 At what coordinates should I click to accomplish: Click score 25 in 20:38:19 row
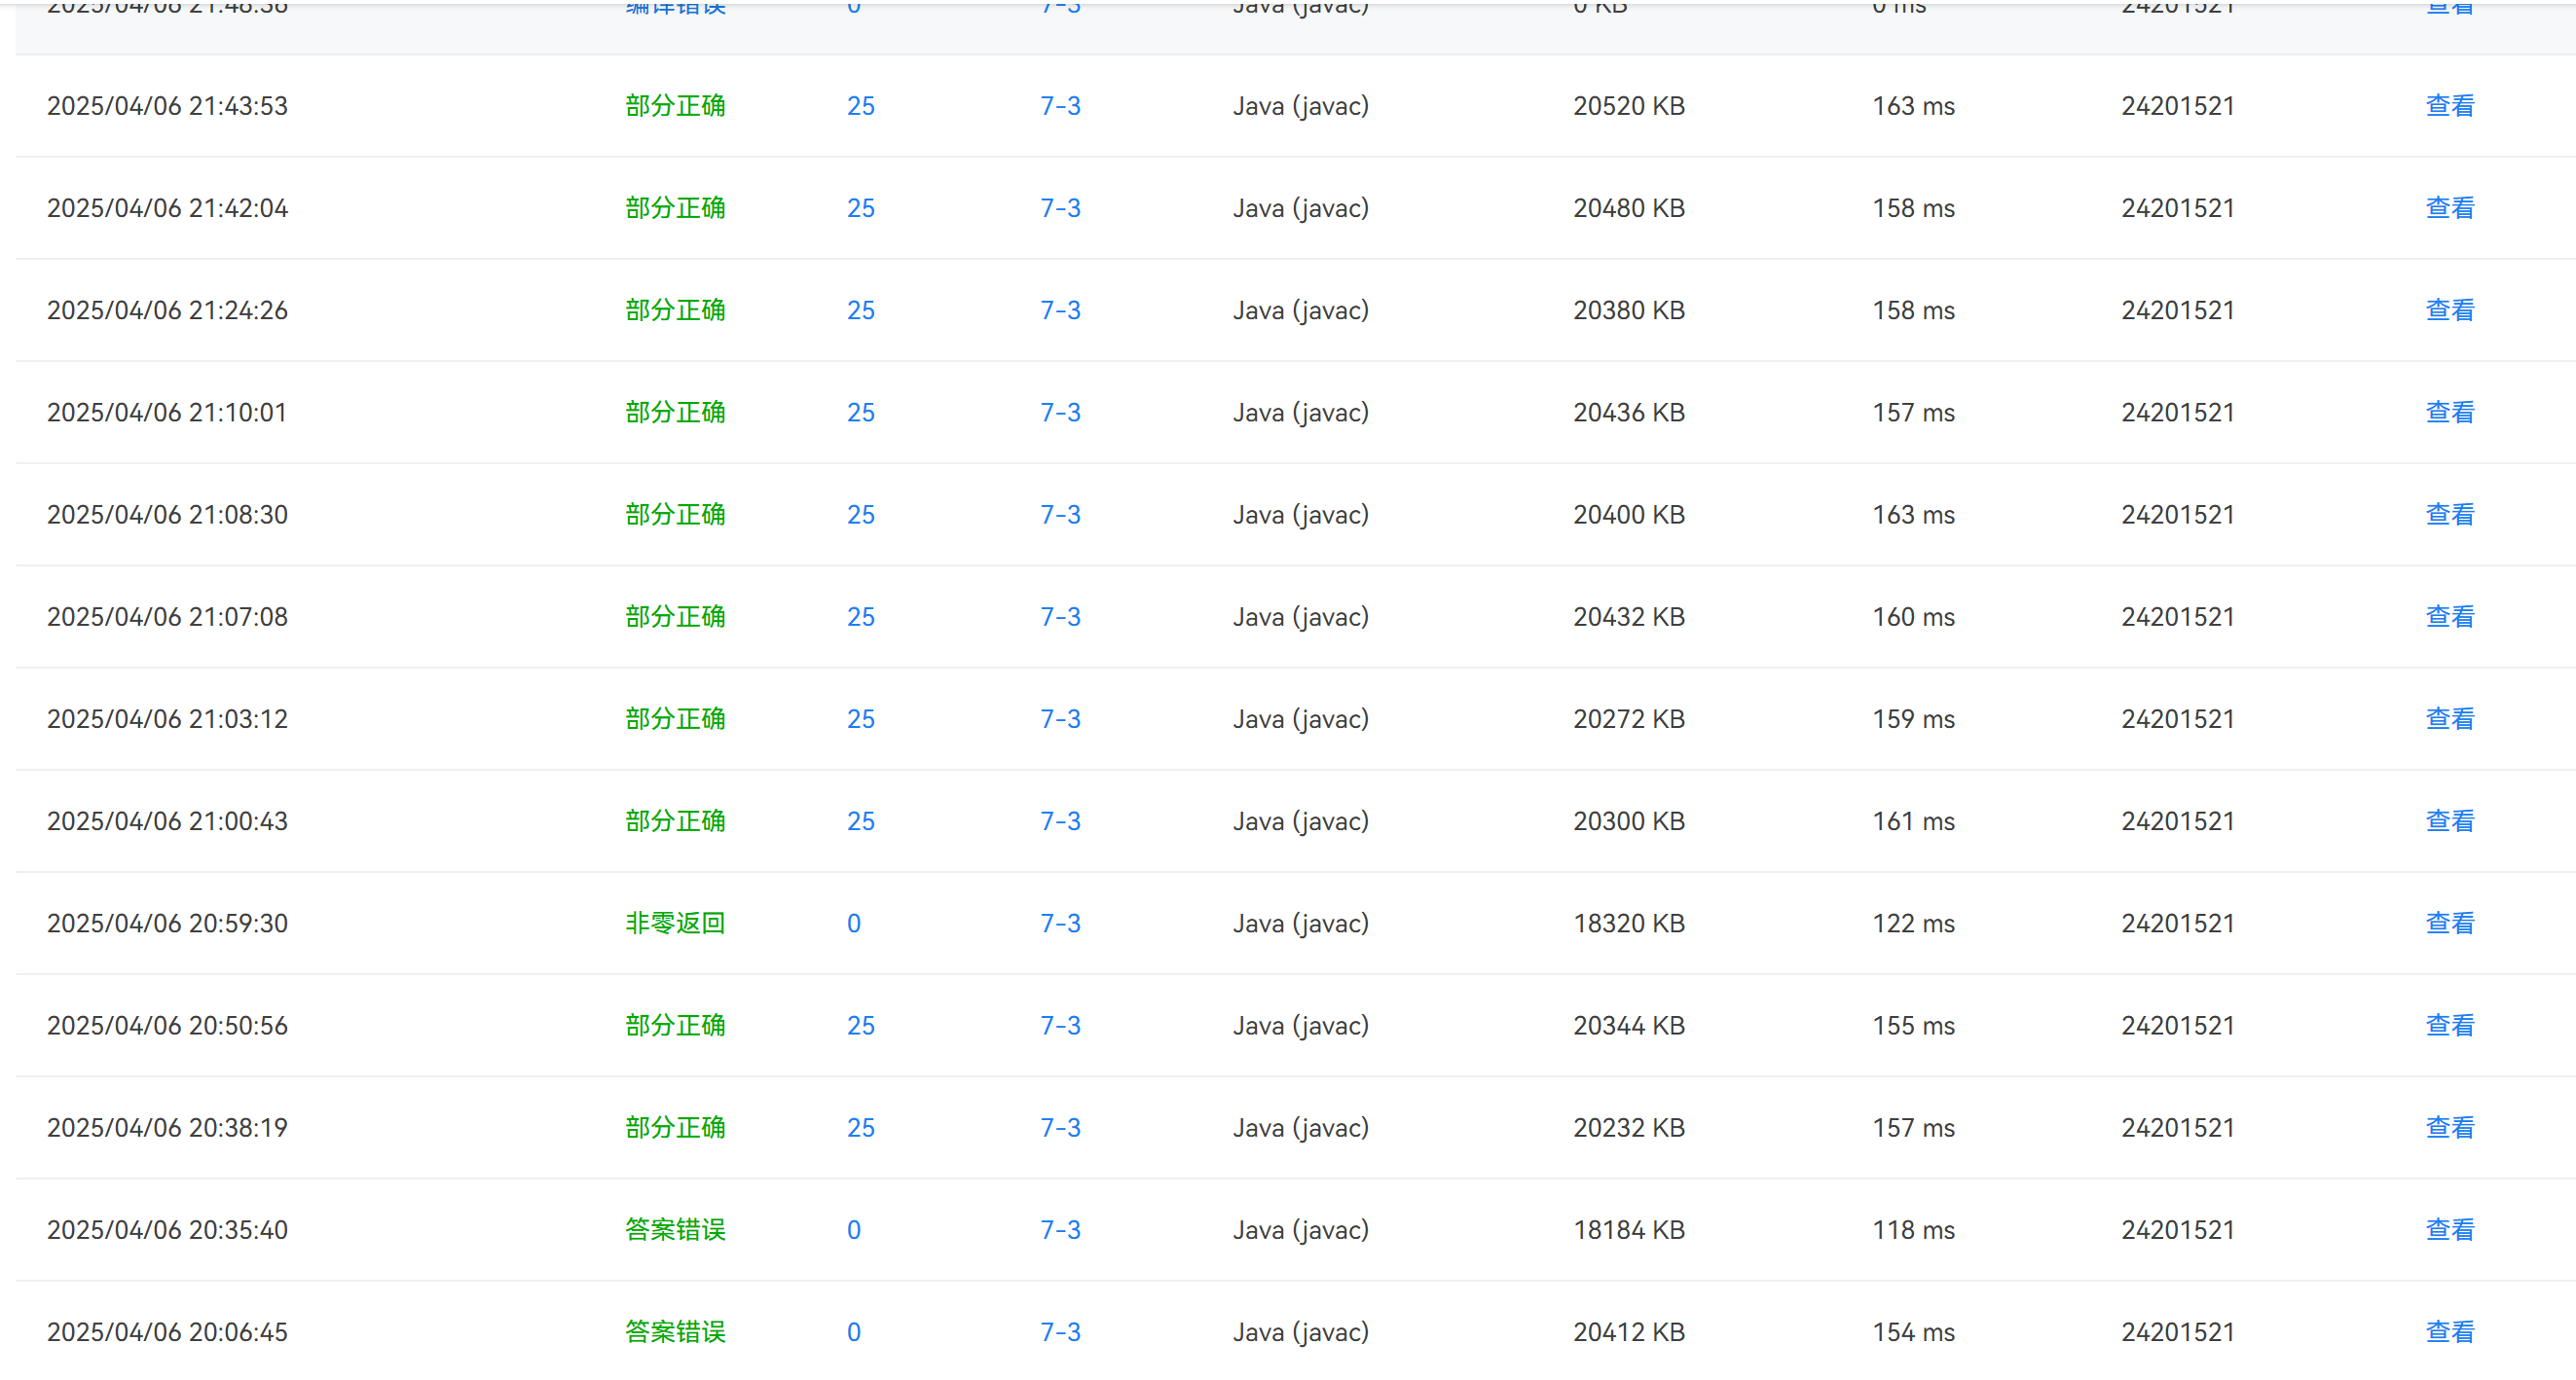[860, 1128]
